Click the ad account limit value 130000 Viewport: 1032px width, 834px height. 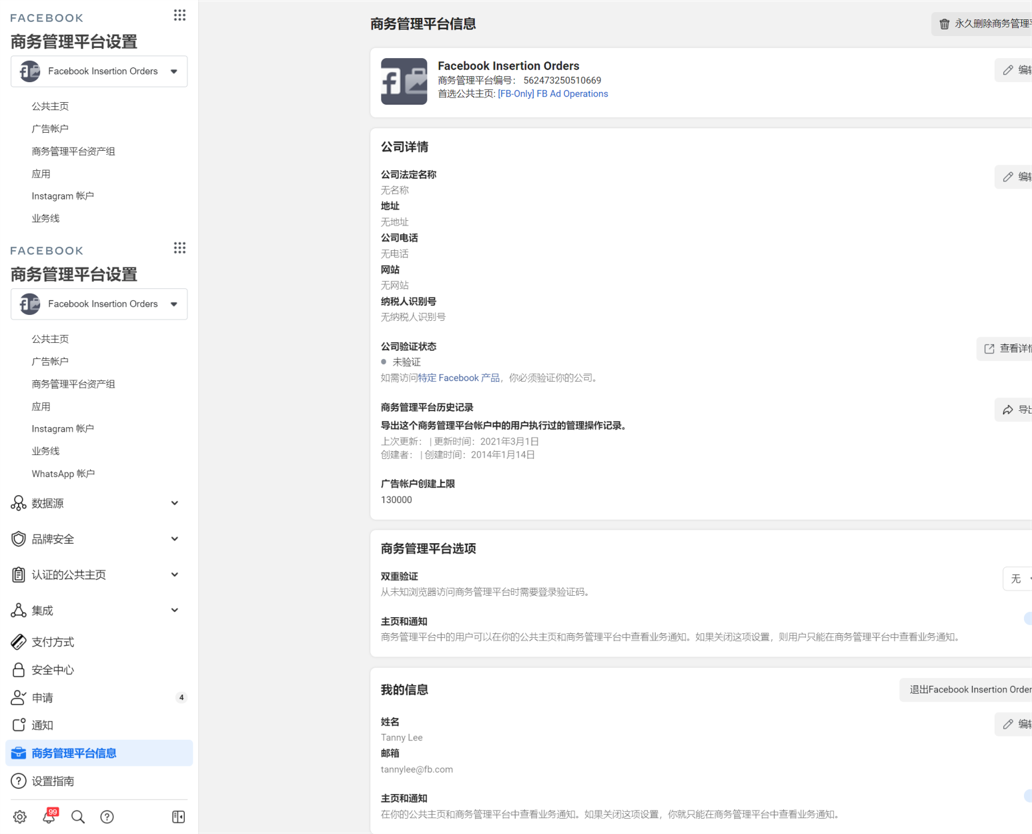396,500
